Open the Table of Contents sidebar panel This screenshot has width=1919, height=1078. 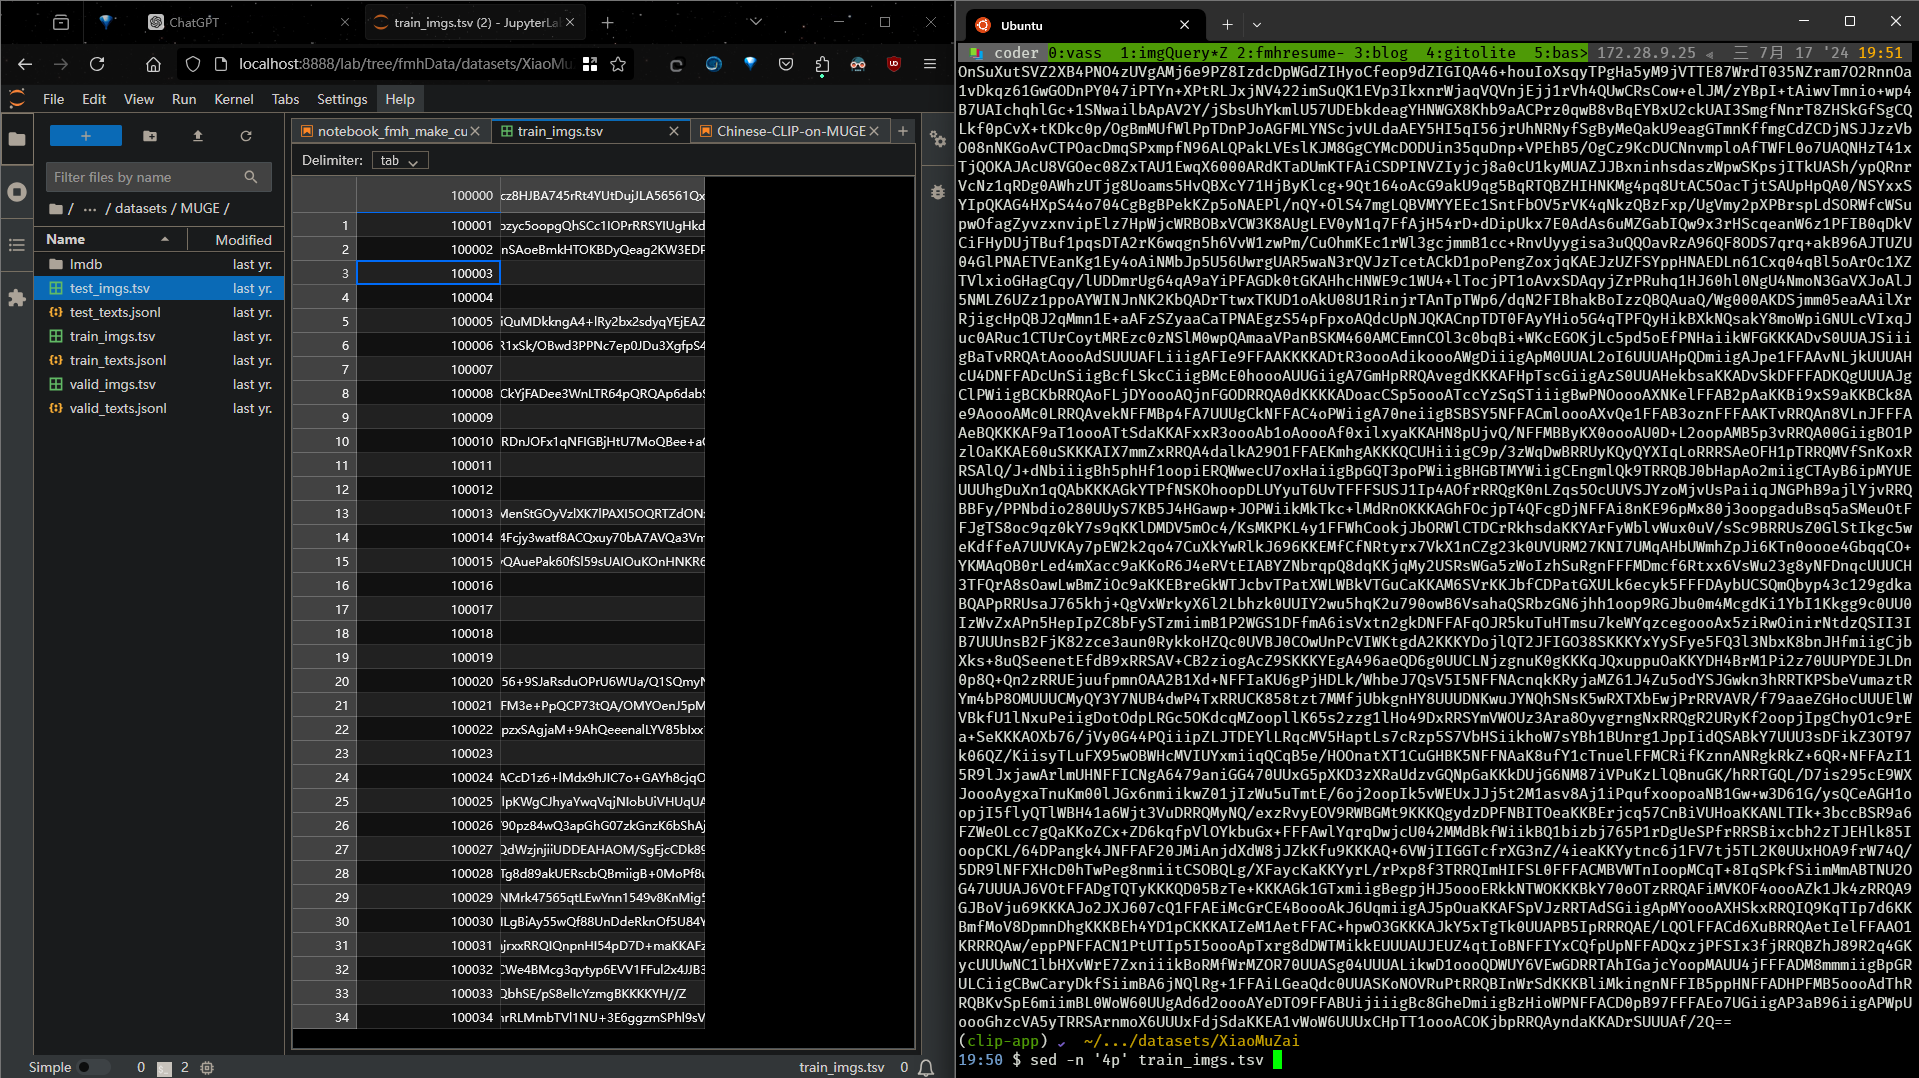[17, 245]
